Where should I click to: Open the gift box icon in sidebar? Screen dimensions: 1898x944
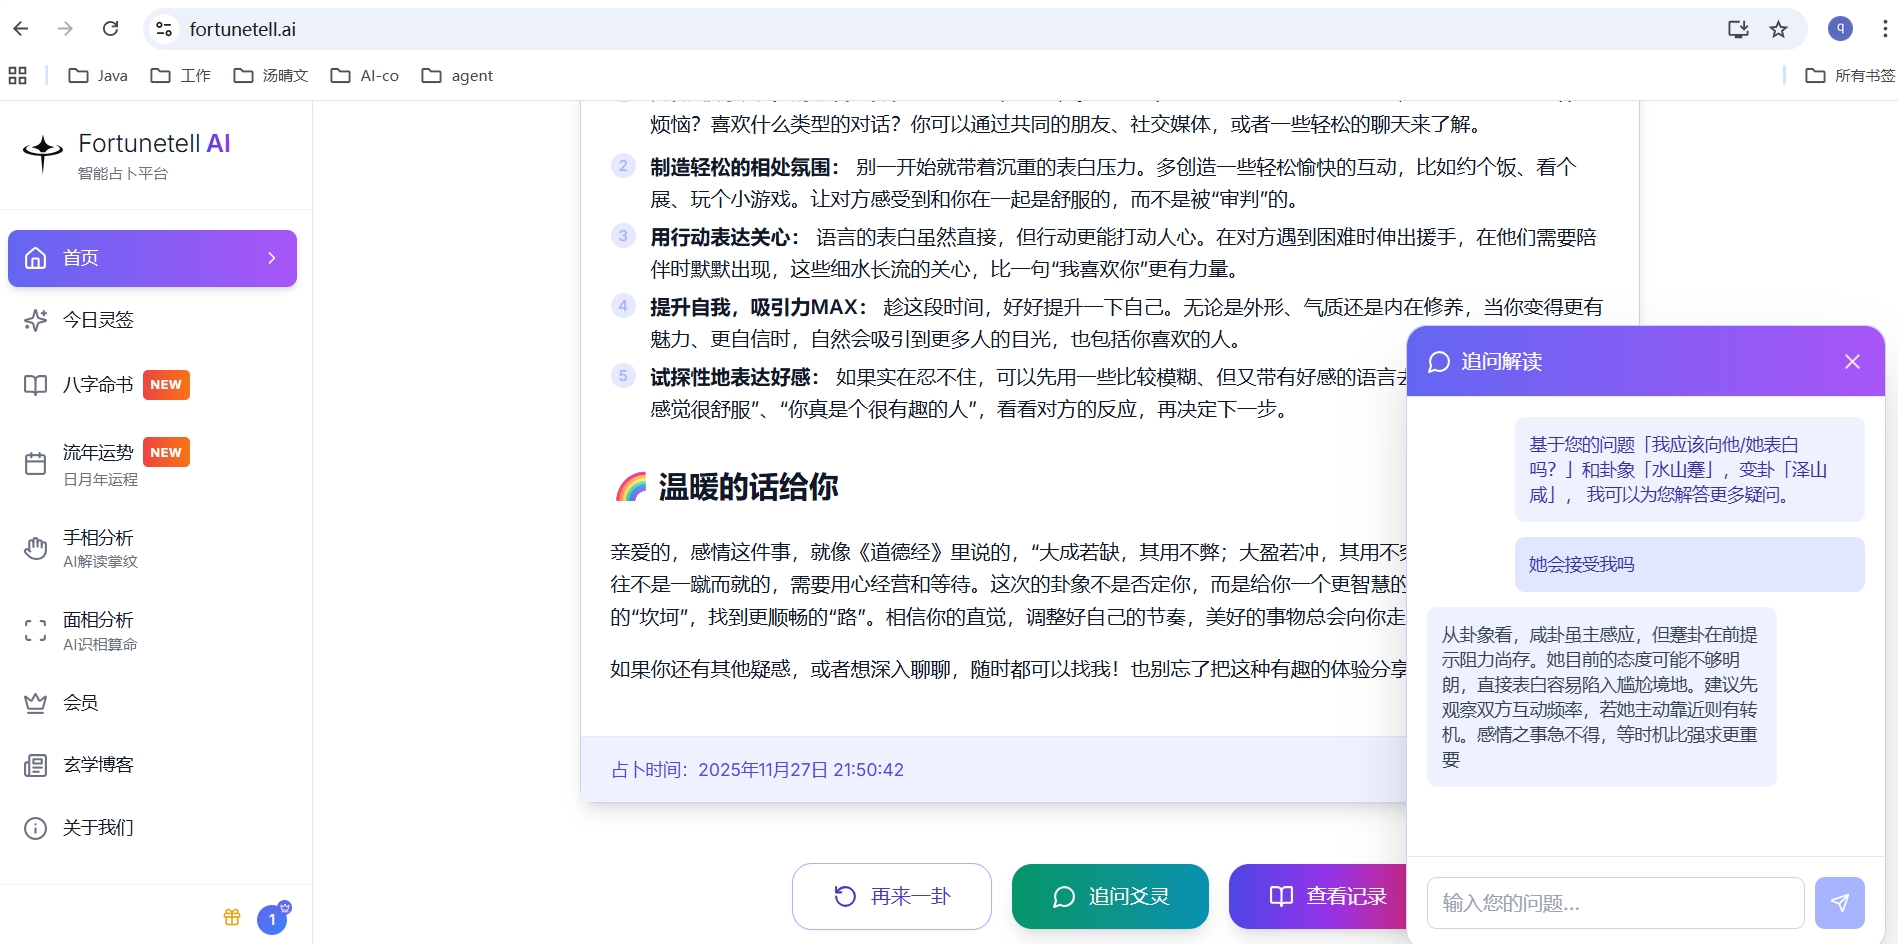232,917
